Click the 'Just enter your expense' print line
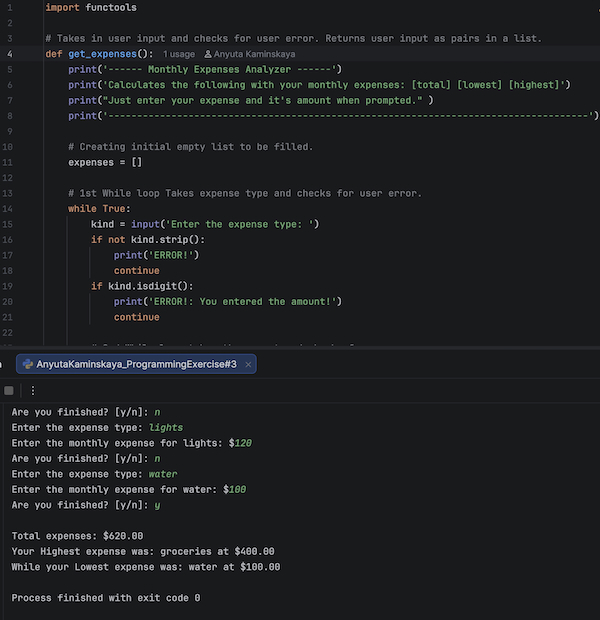 (251, 100)
